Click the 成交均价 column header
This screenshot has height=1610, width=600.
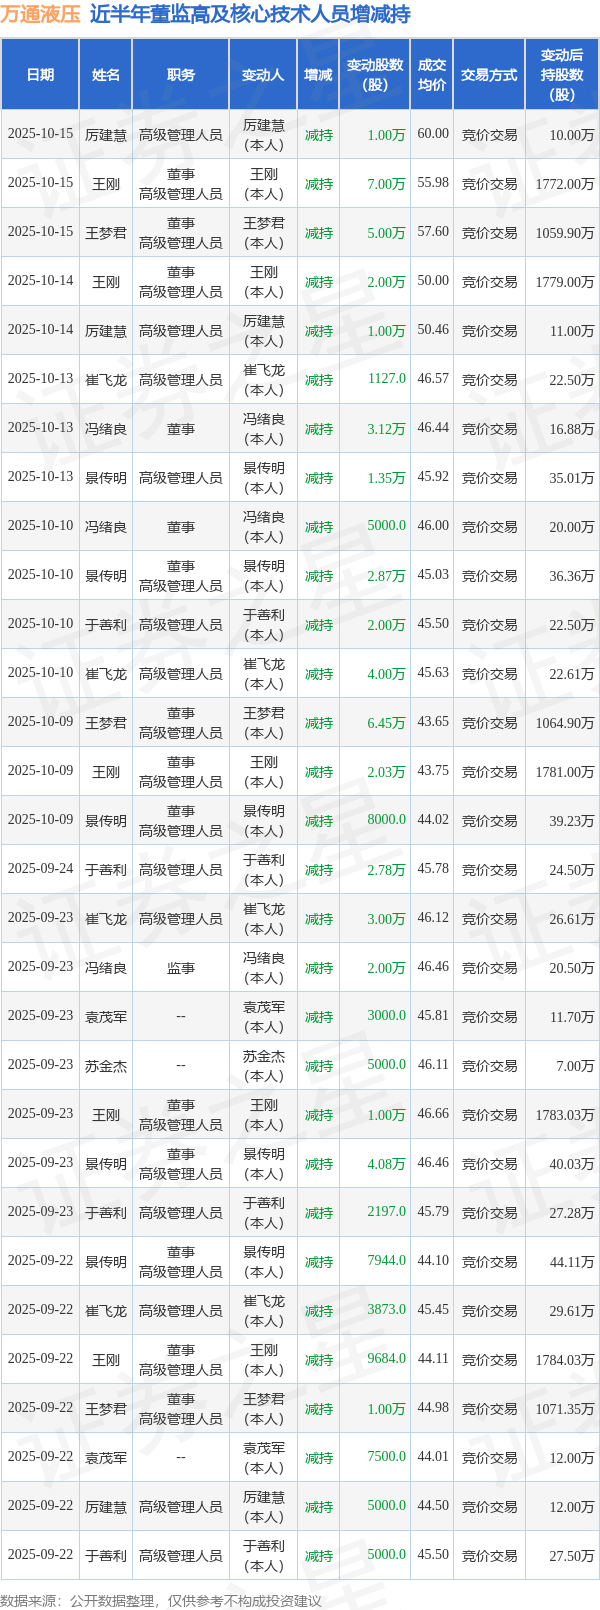432,75
